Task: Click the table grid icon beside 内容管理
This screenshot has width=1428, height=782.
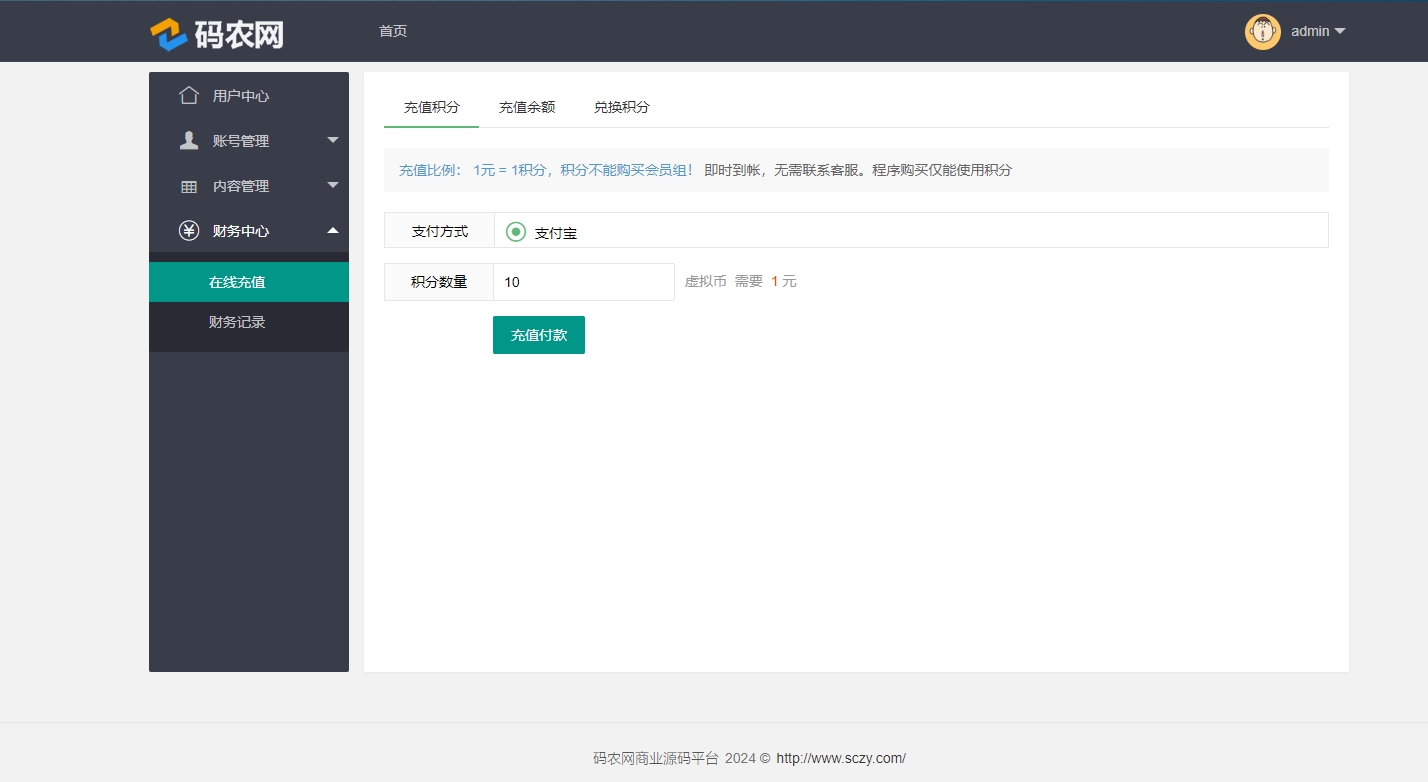Action: (188, 187)
